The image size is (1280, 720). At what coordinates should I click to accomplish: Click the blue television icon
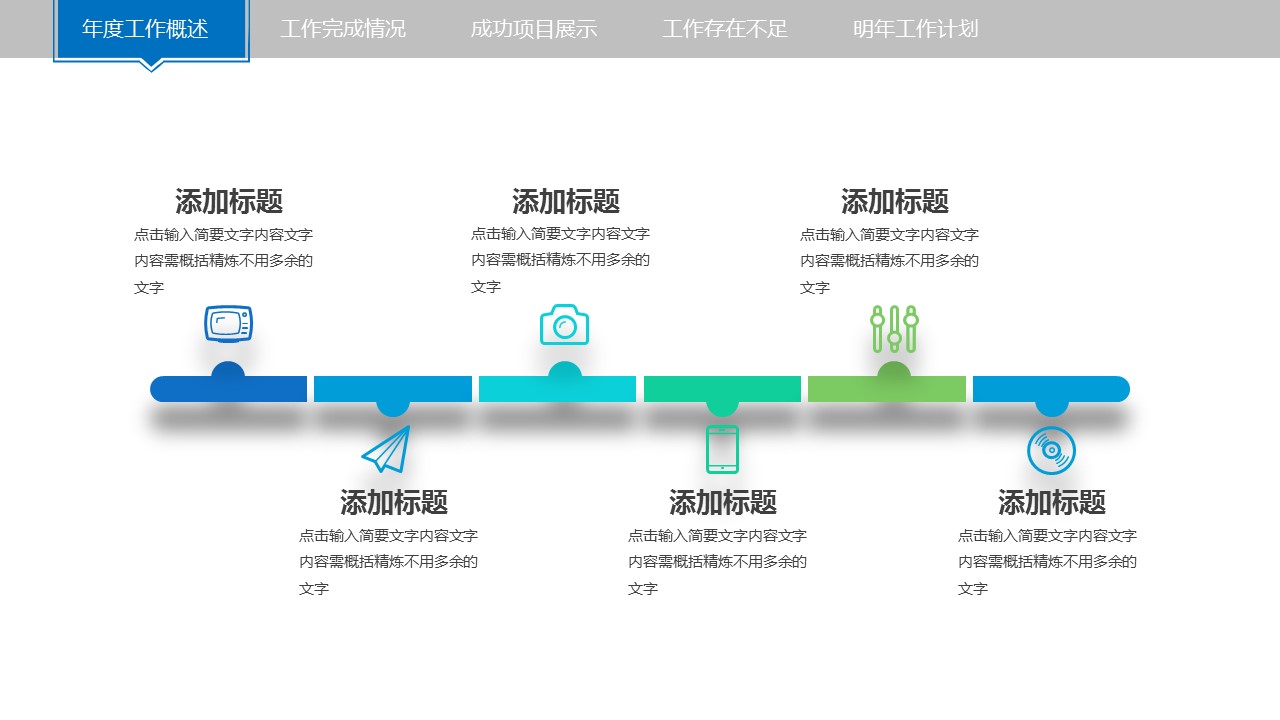click(228, 324)
